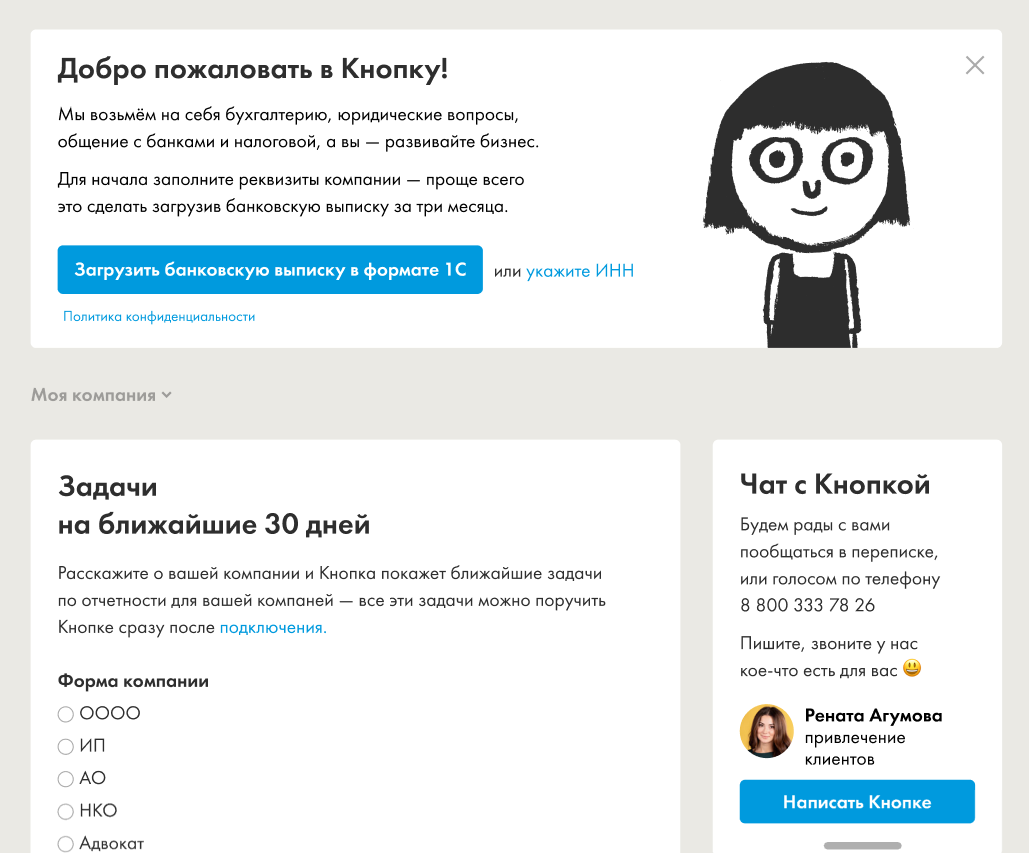This screenshot has height=853, width=1029.
Task: Click the name Рената Агумова
Action: [x=873, y=716]
